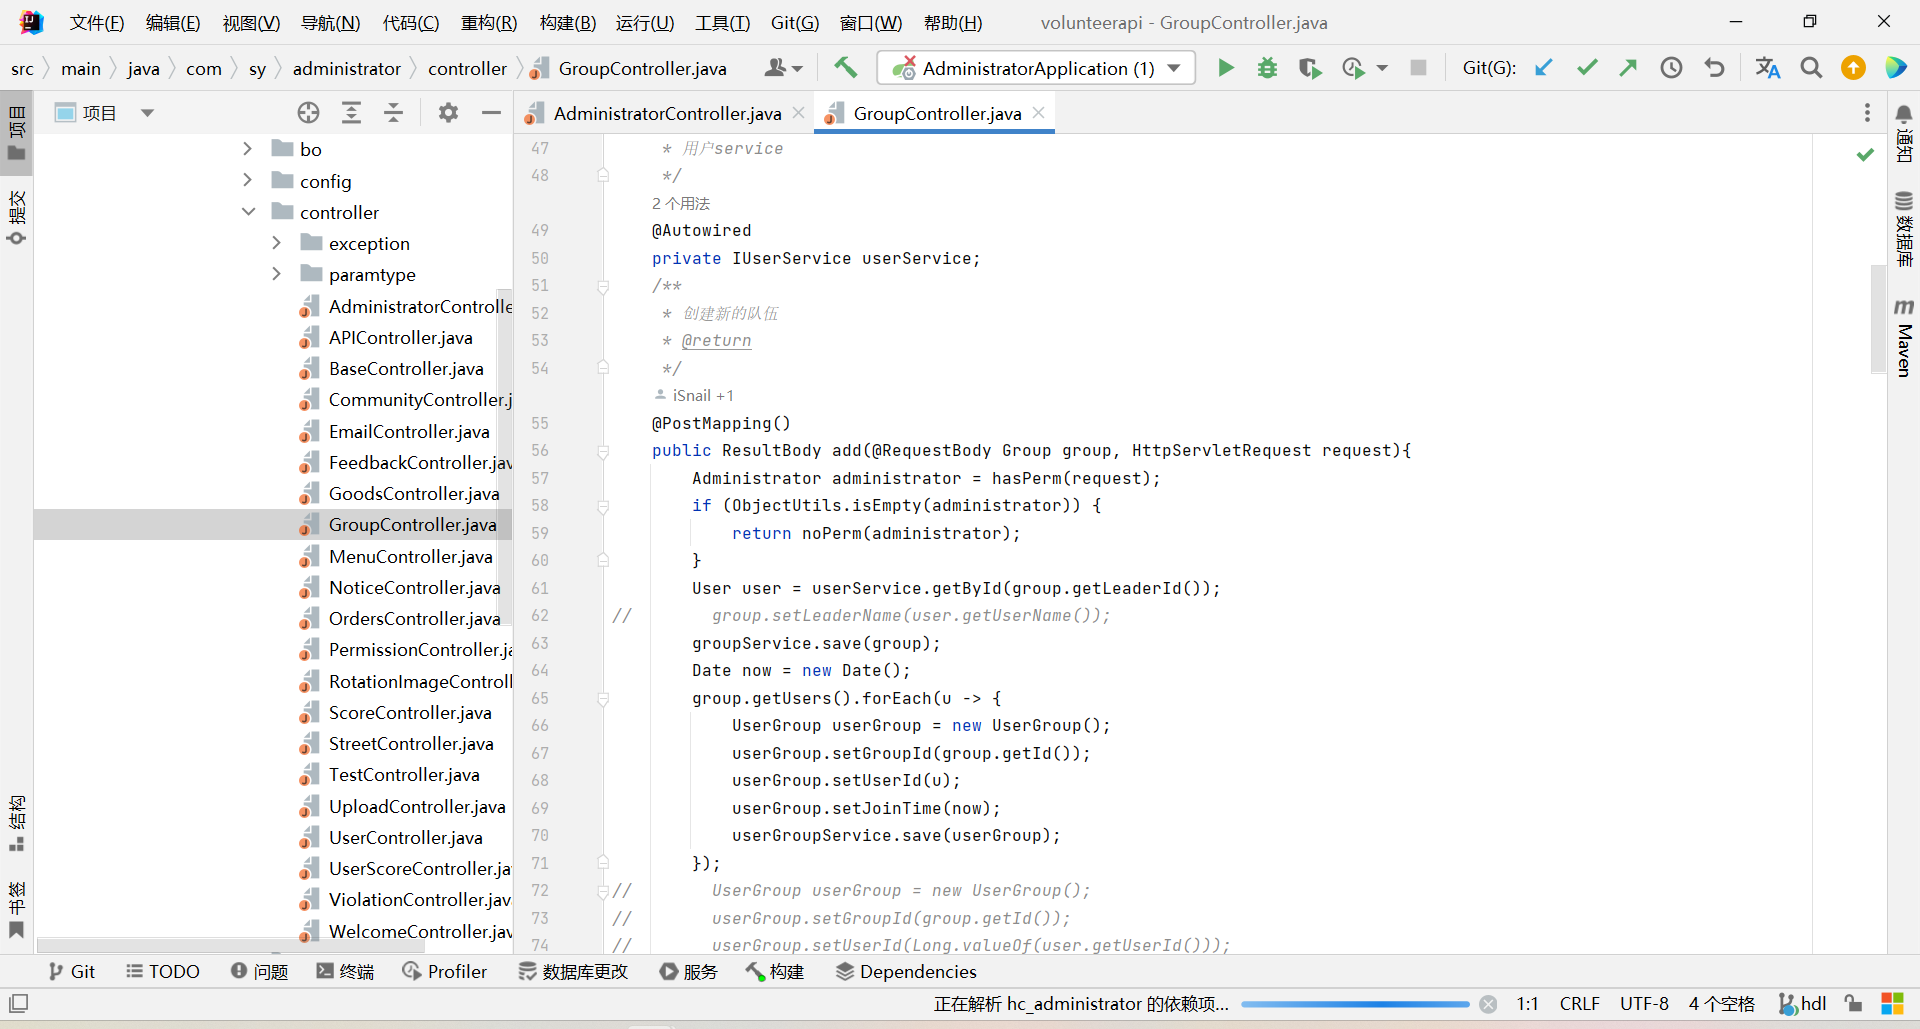Screen dimensions: 1920x1029
Task: Click the hdl Git branch widget
Action: point(1803,1003)
